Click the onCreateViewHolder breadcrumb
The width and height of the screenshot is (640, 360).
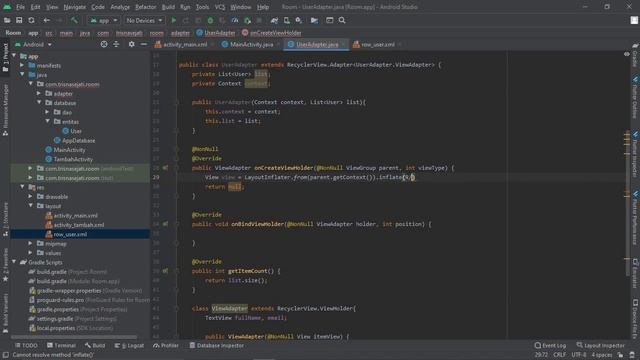point(271,33)
